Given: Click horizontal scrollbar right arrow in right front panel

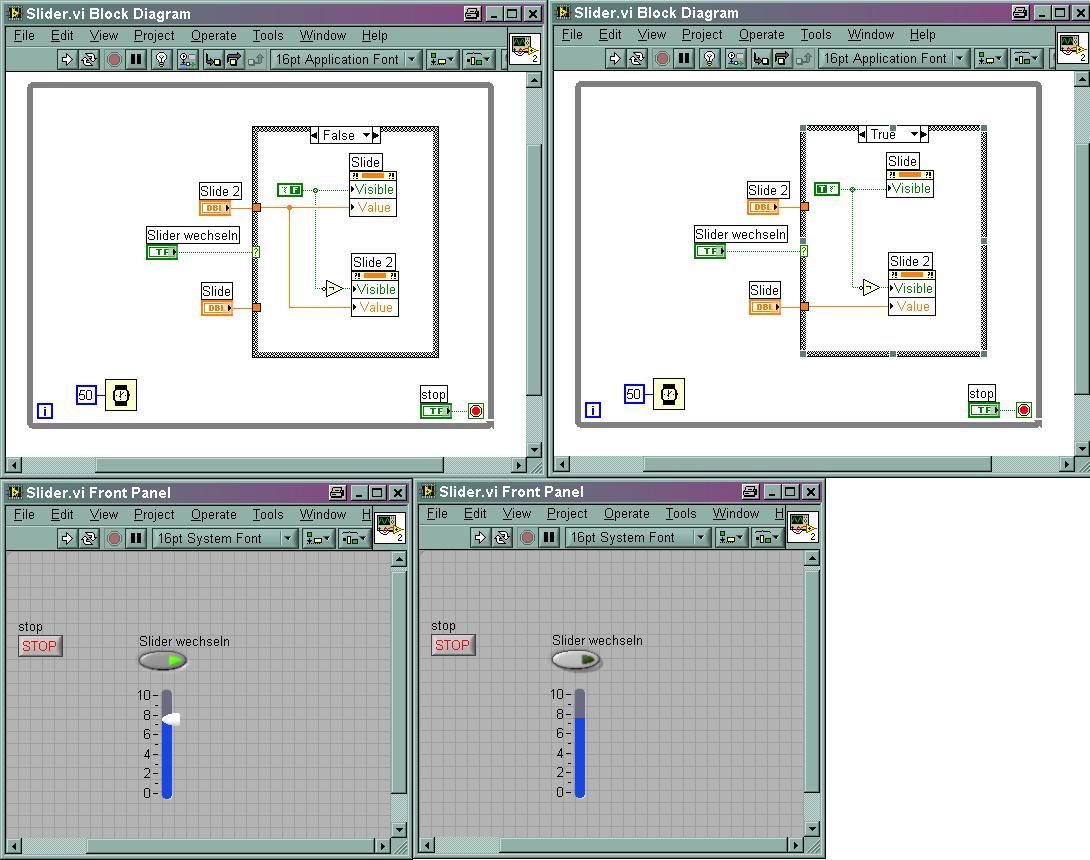Looking at the screenshot, I should click(x=796, y=845).
